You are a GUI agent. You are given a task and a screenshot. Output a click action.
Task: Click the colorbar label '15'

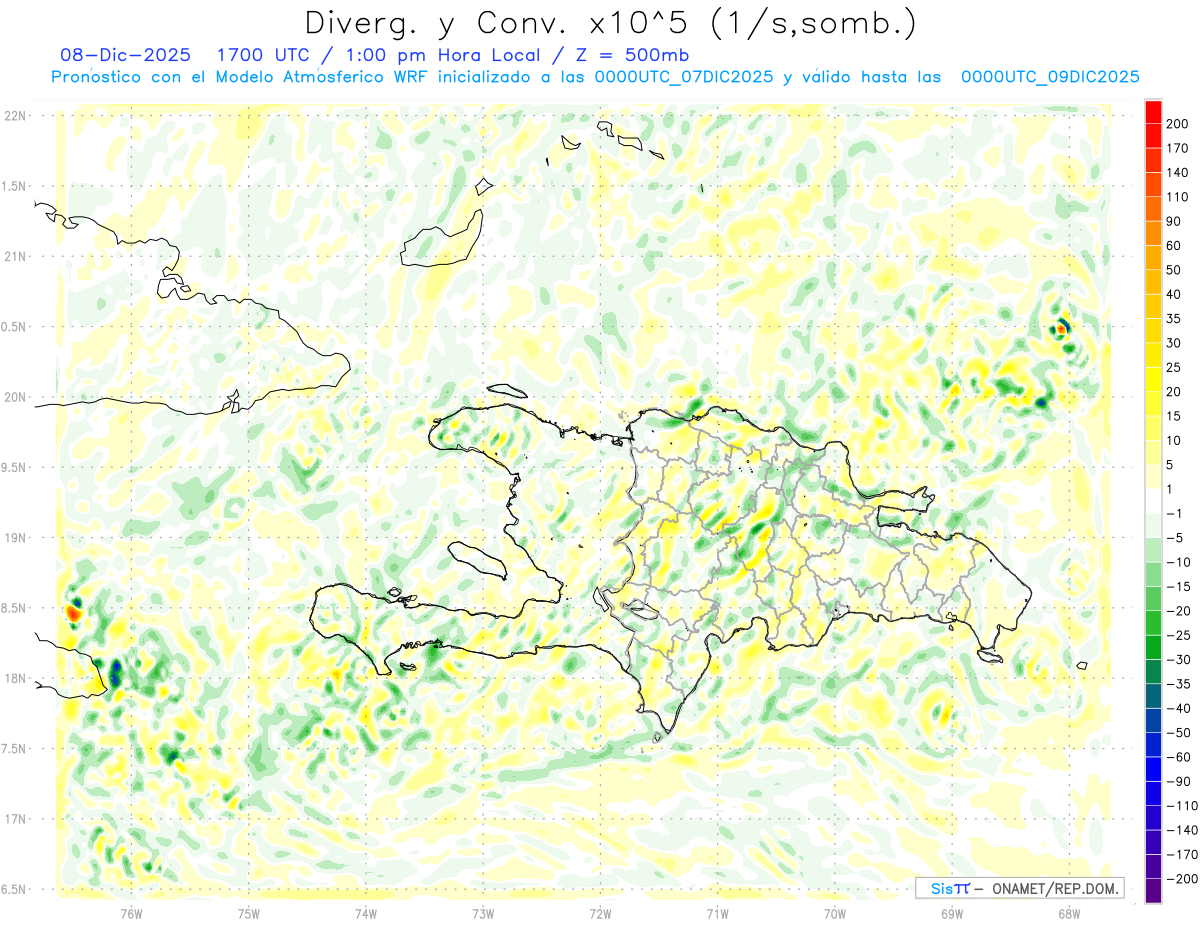[x=1175, y=416]
